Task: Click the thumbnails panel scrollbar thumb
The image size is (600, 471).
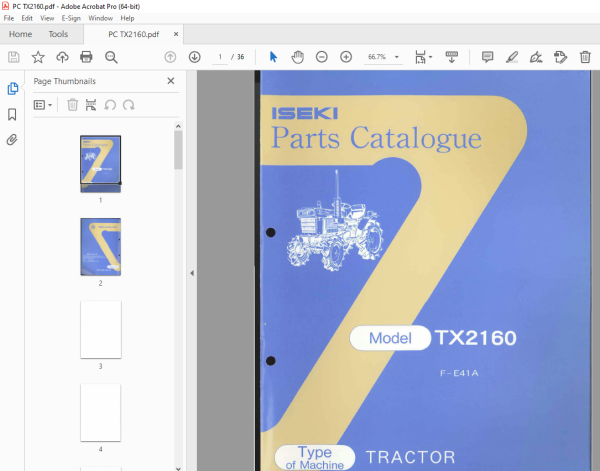Action: [x=178, y=150]
